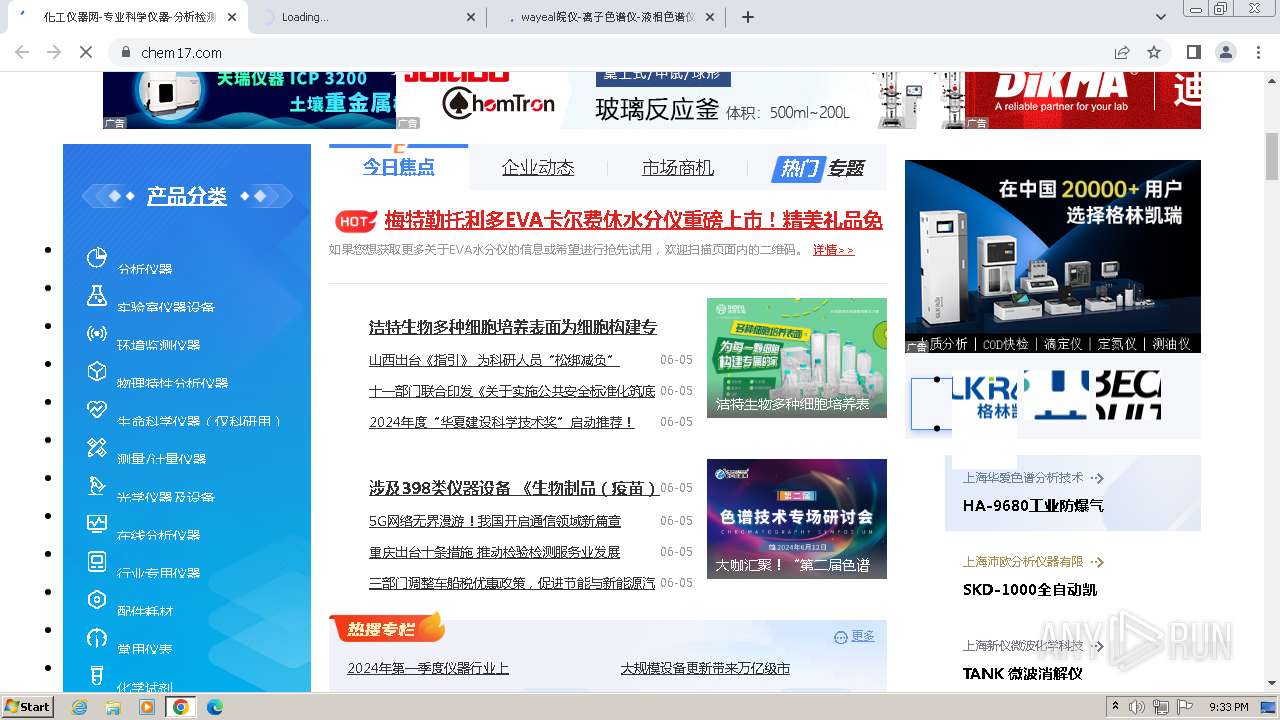
Task: Open the 梅特勒托利多EVA卡尔费休水分仪 headline link
Action: pyautogui.click(x=633, y=221)
